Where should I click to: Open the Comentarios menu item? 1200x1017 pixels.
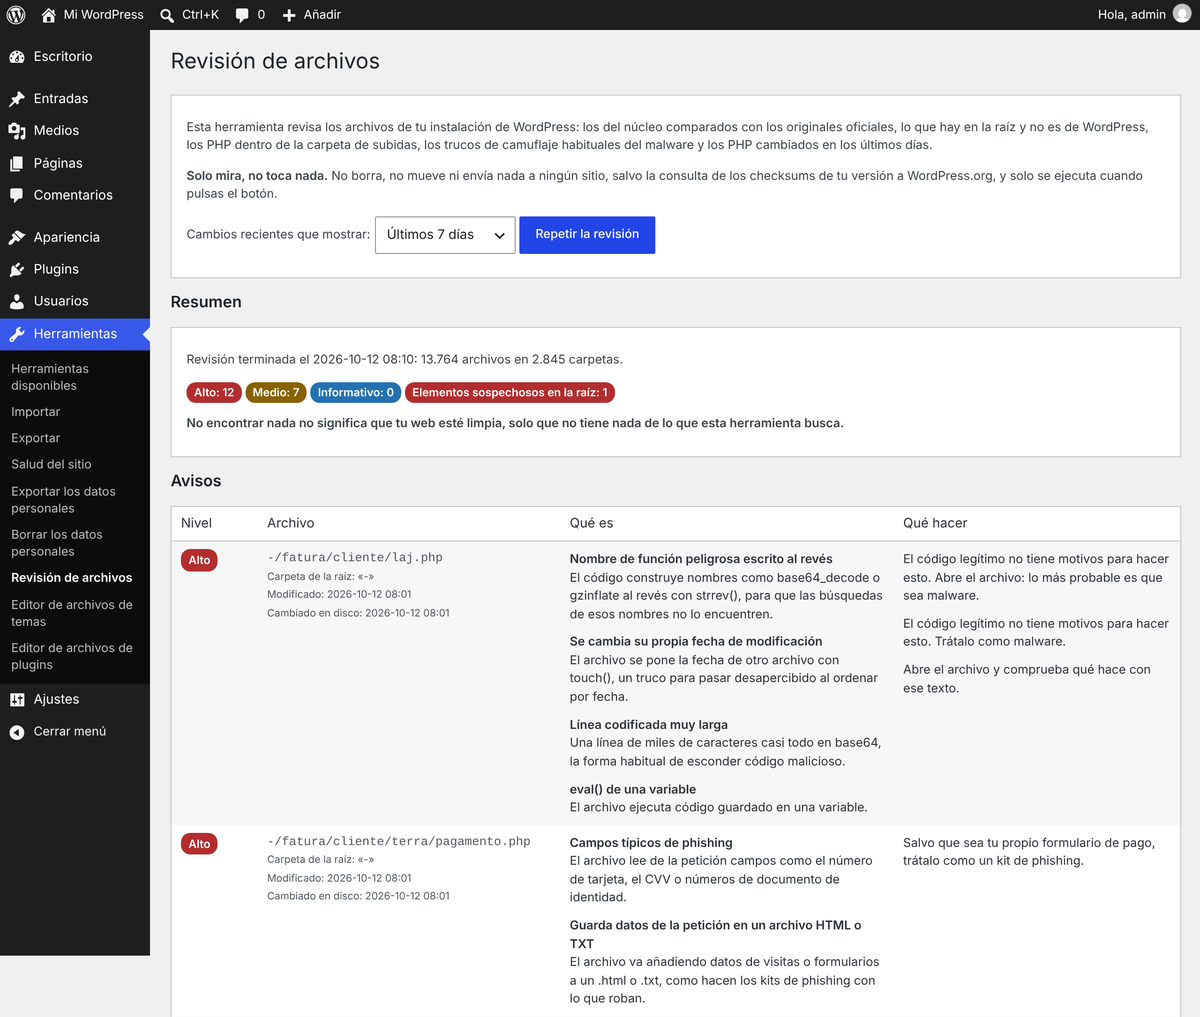tap(75, 196)
